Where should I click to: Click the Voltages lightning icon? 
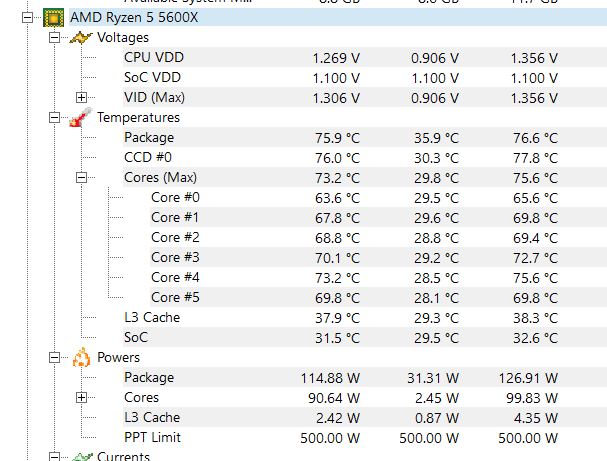coord(81,38)
